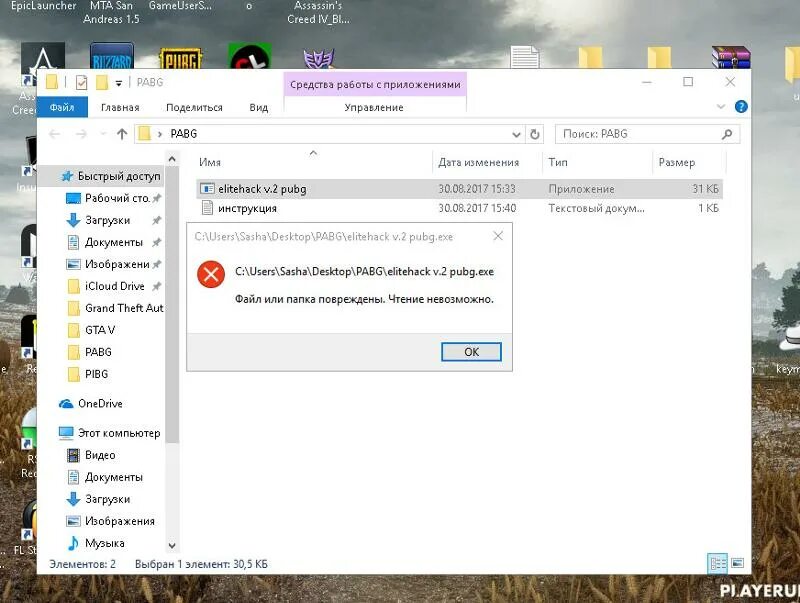
Task: Click the Transformers Decepticon desktop icon
Action: coord(318,58)
